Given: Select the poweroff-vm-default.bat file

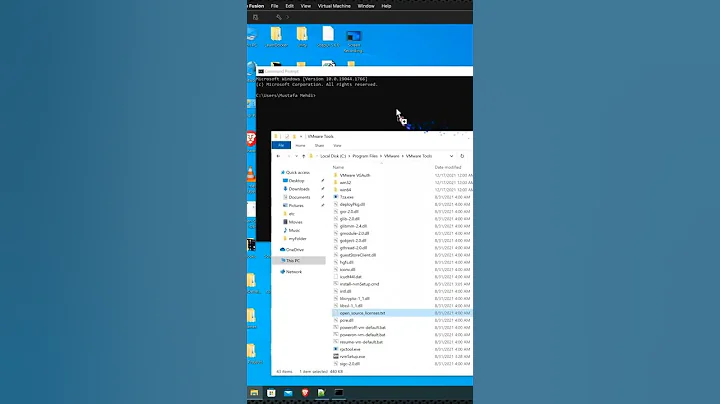Looking at the screenshot, I should click(363, 328).
